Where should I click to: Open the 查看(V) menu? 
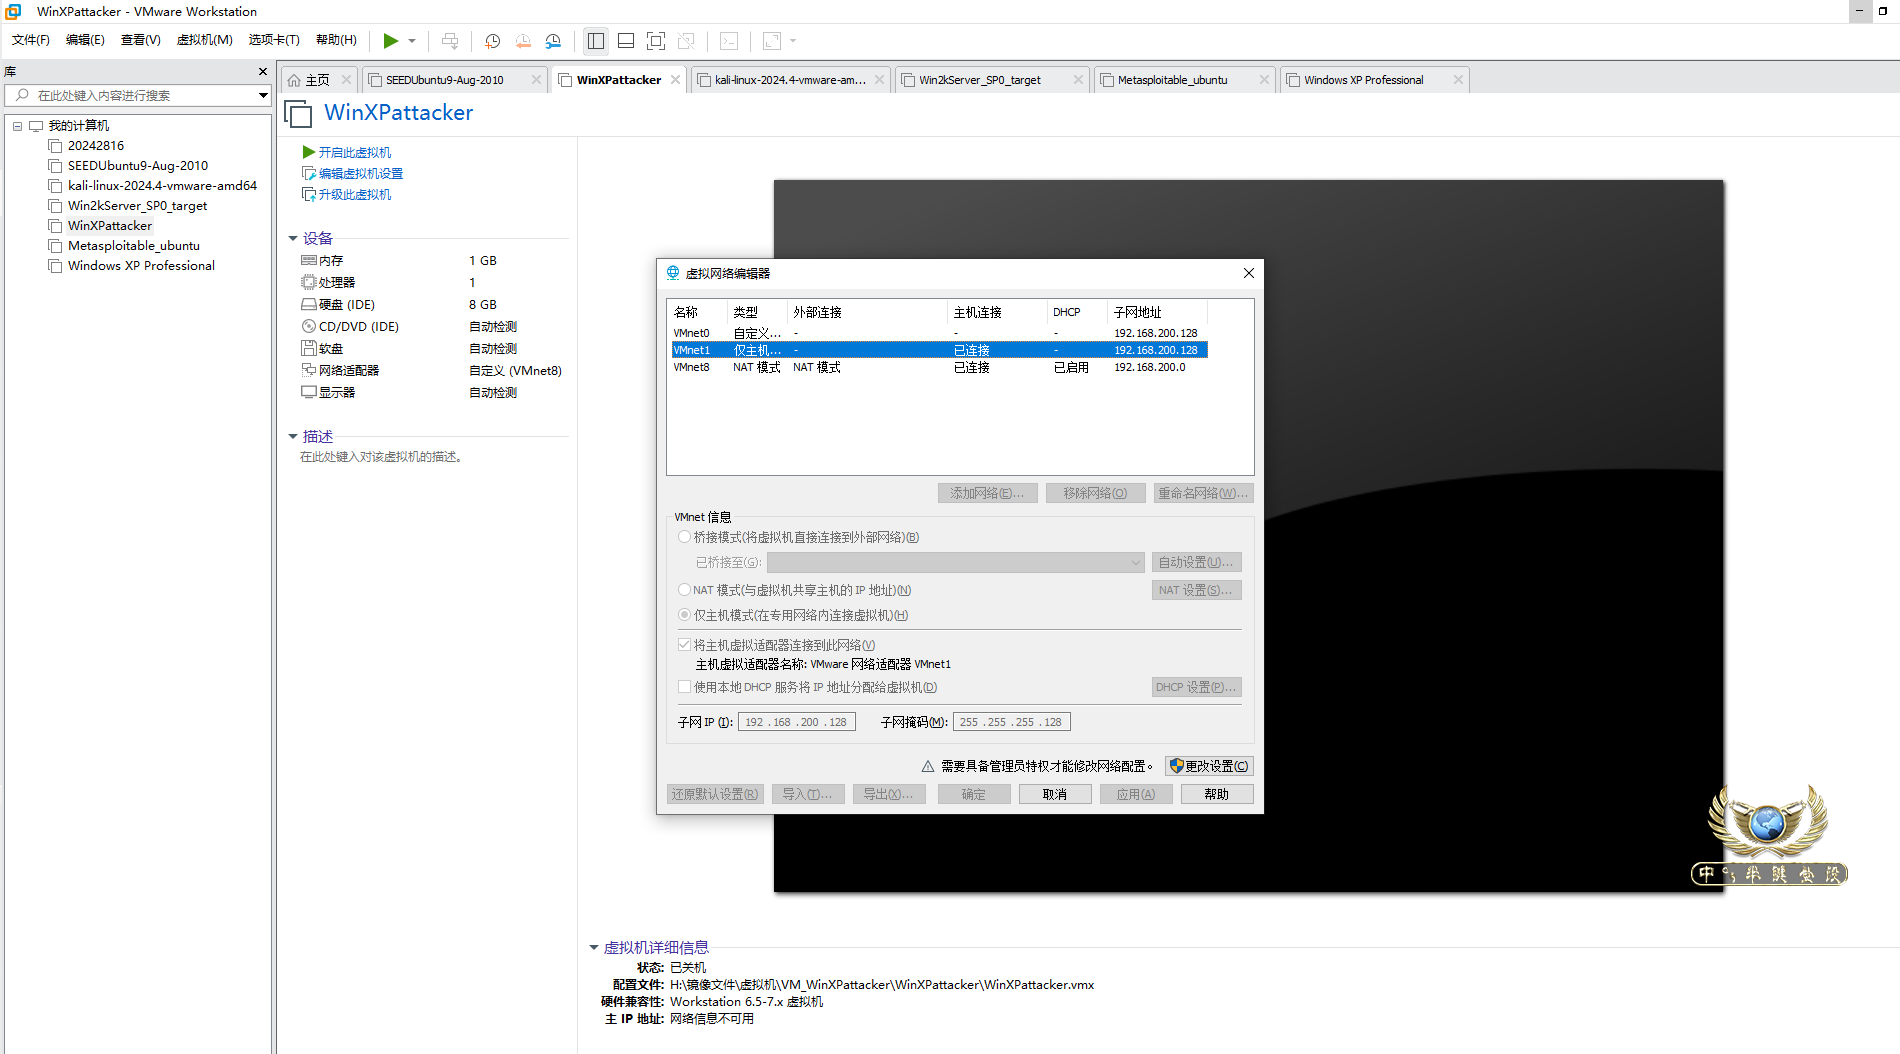pyautogui.click(x=141, y=40)
